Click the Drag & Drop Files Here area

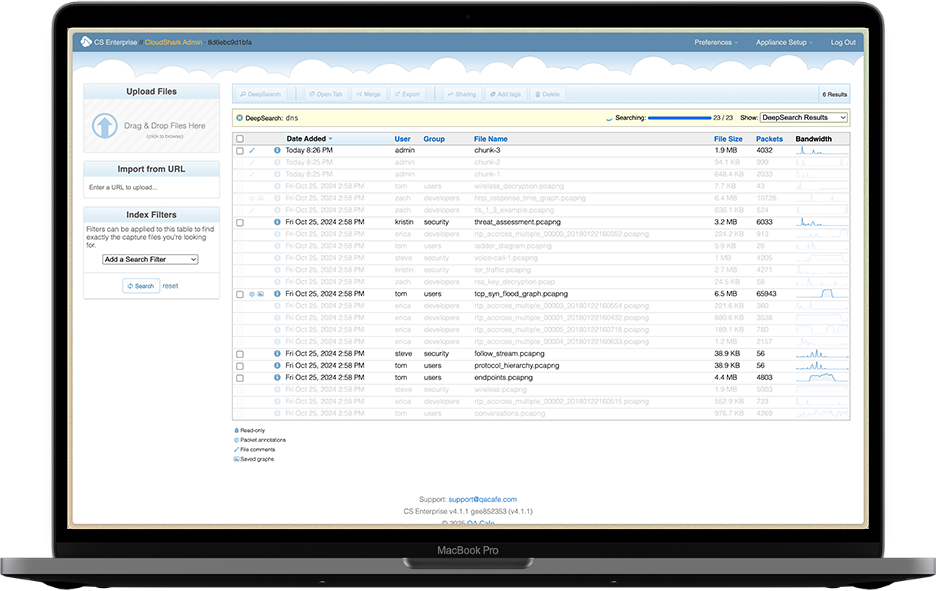(x=152, y=126)
